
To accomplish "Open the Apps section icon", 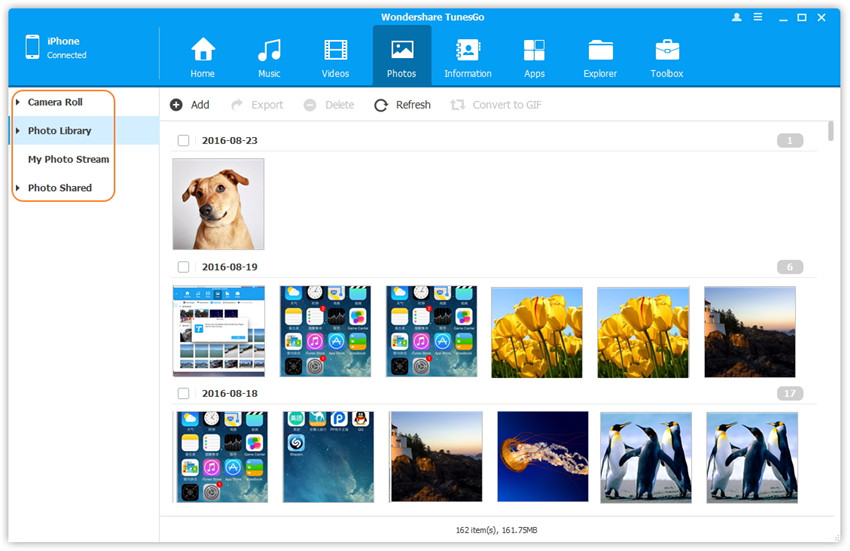I will point(534,50).
